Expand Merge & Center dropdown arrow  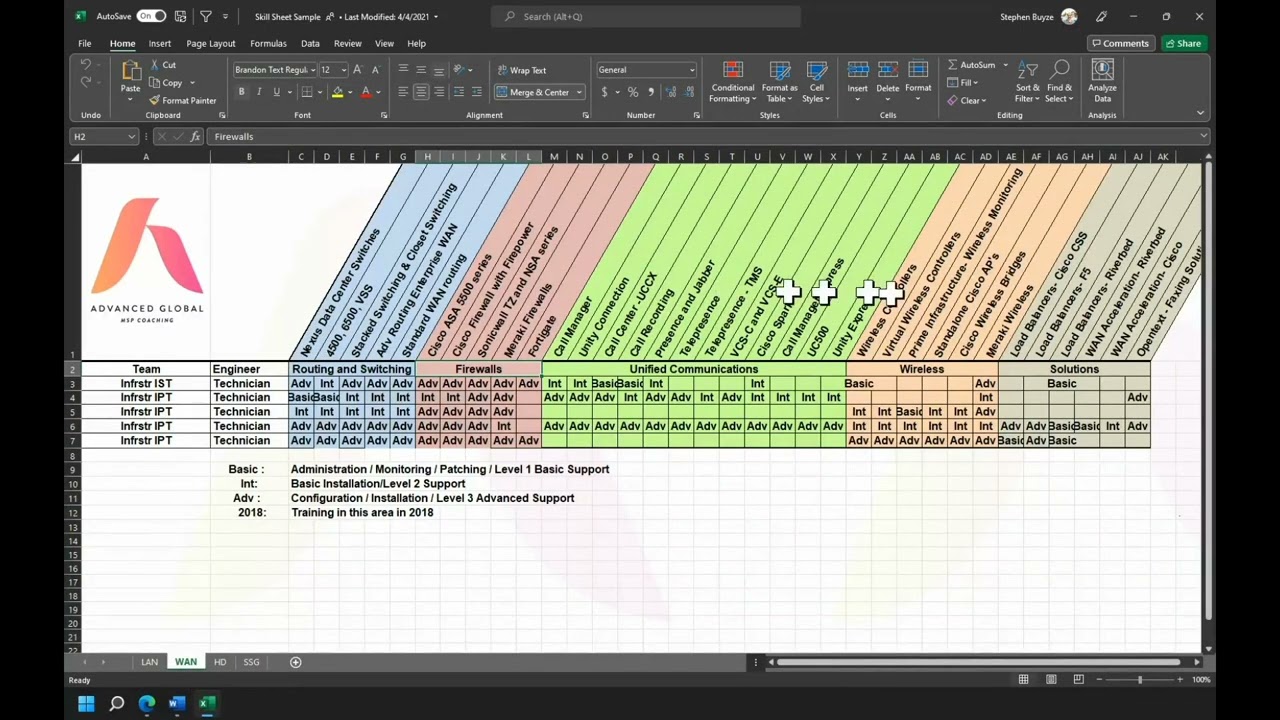tap(579, 92)
